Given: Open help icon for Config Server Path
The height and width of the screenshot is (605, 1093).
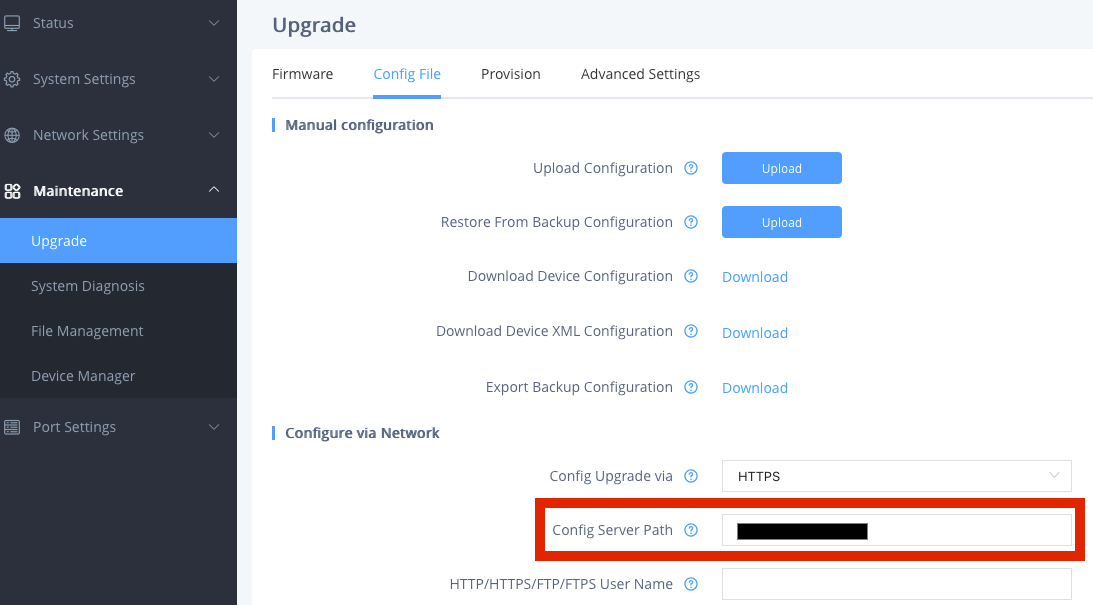Looking at the screenshot, I should coord(691,530).
